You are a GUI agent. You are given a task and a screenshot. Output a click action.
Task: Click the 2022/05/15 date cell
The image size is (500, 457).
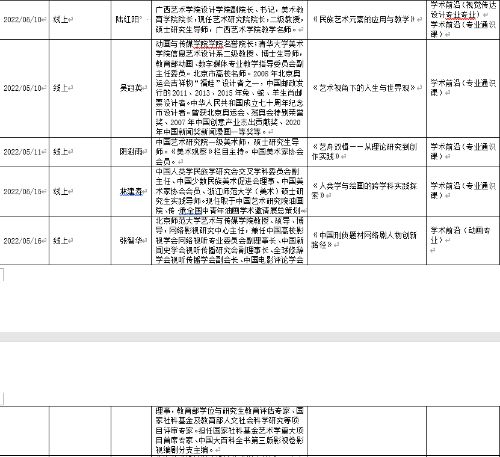(24, 192)
